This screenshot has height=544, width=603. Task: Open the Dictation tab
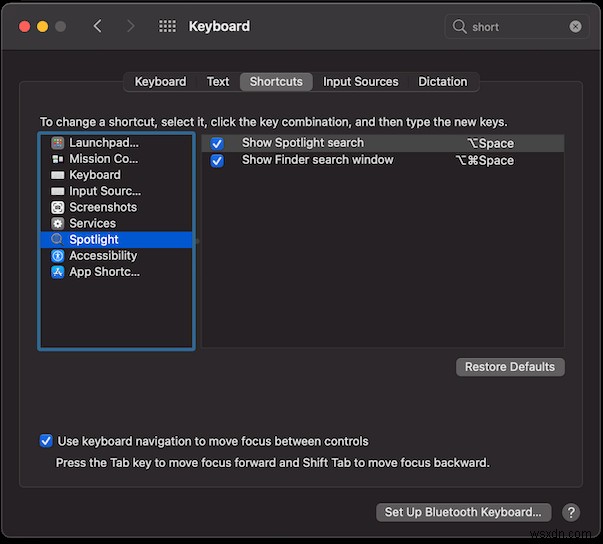pyautogui.click(x=442, y=82)
